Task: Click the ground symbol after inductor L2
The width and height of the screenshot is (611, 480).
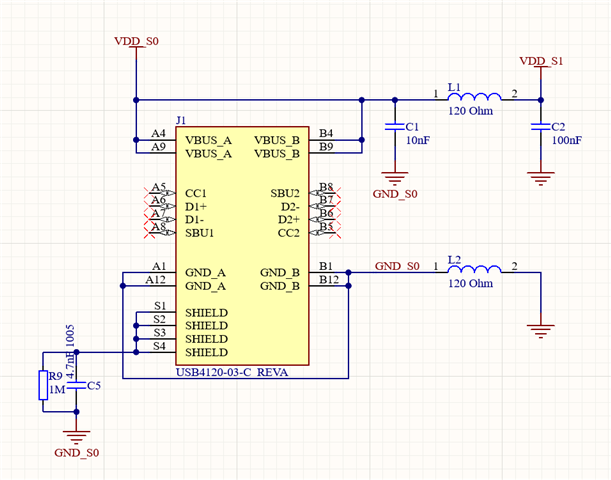Action: click(540, 331)
